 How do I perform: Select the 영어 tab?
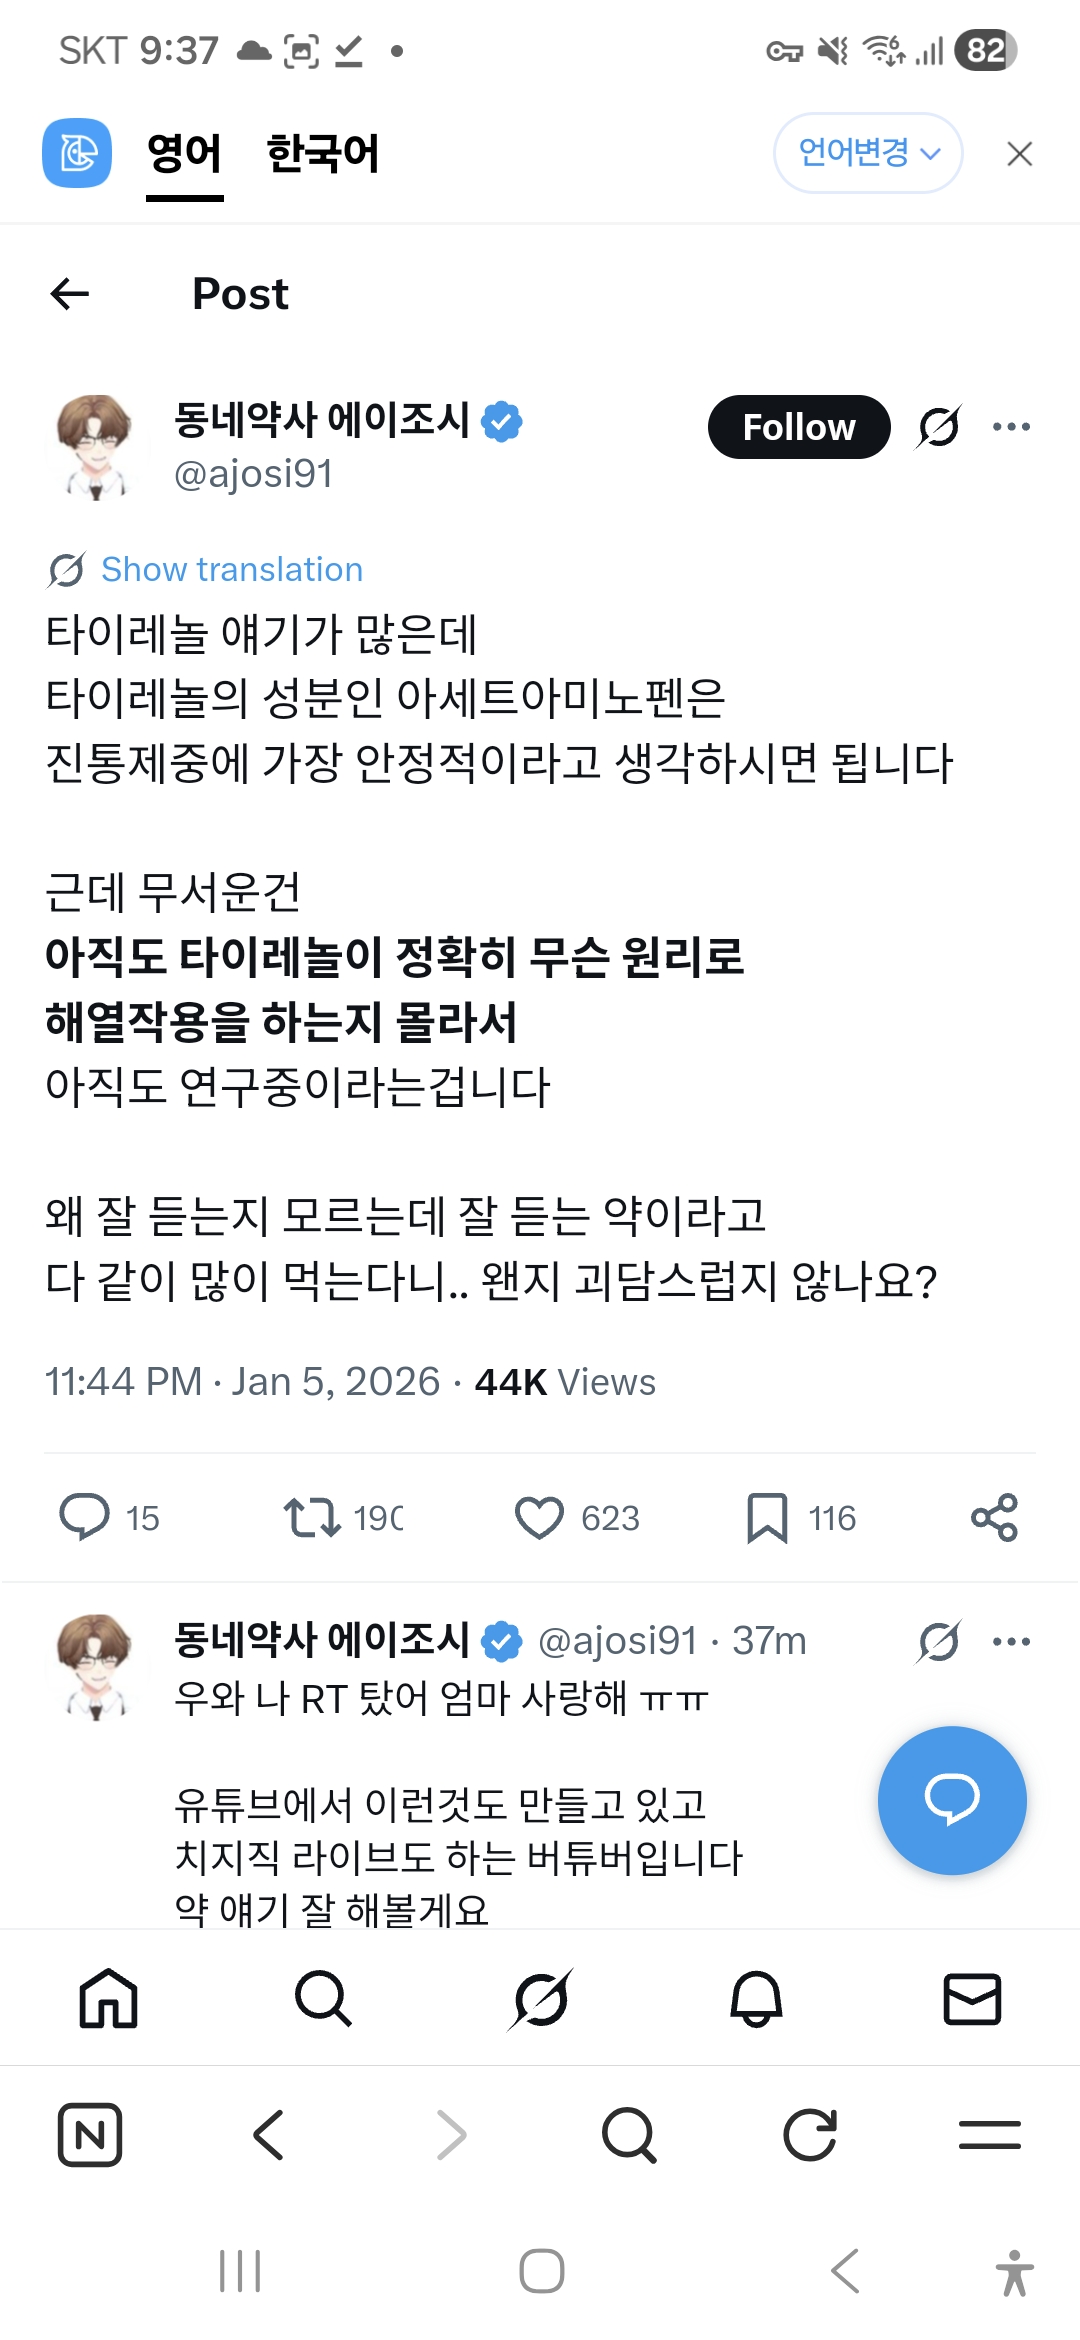(184, 154)
